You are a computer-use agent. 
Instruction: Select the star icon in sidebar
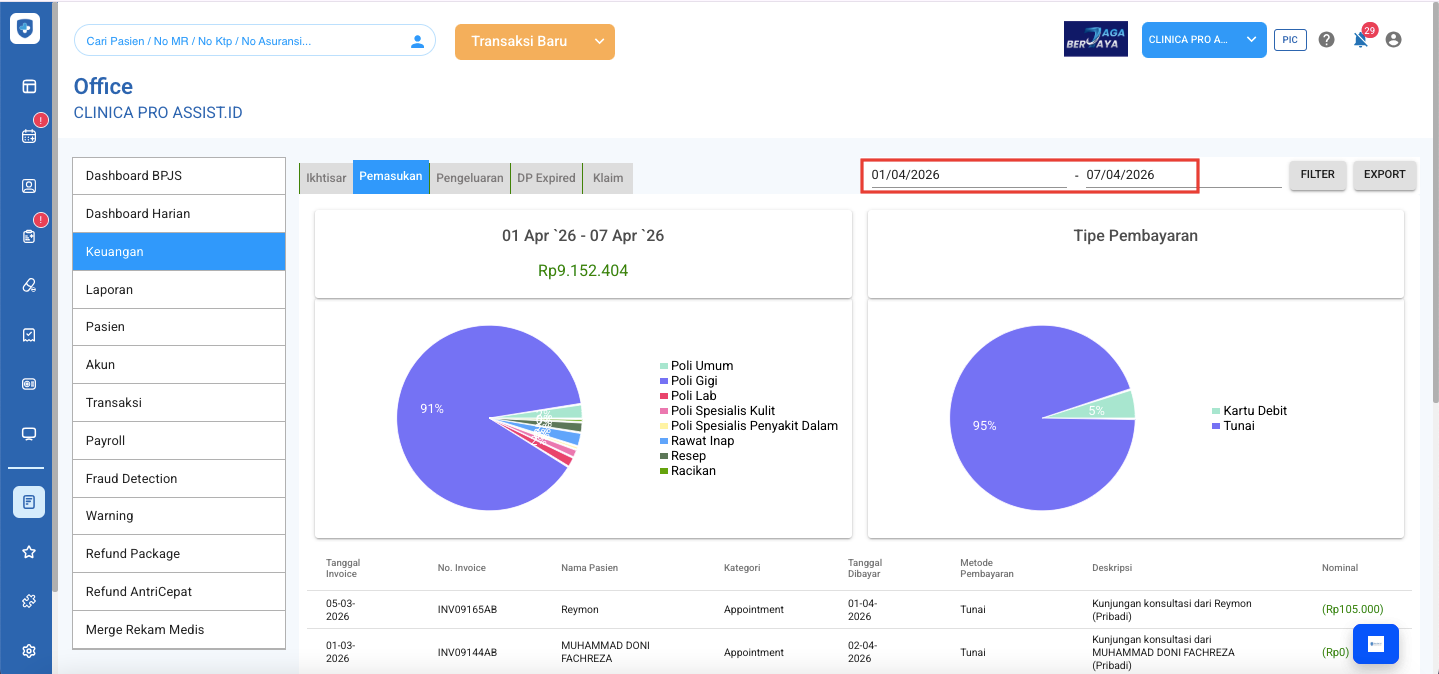point(29,552)
